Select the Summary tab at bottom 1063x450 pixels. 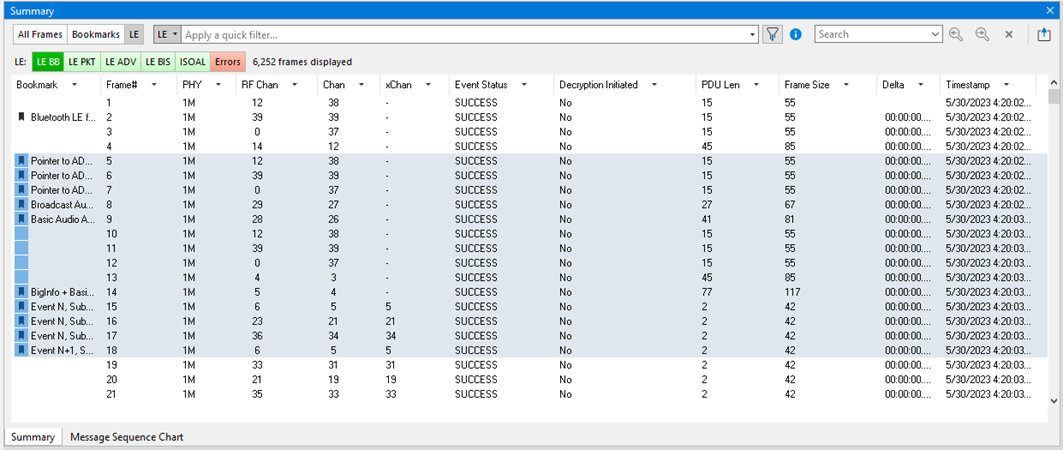pyautogui.click(x=33, y=437)
